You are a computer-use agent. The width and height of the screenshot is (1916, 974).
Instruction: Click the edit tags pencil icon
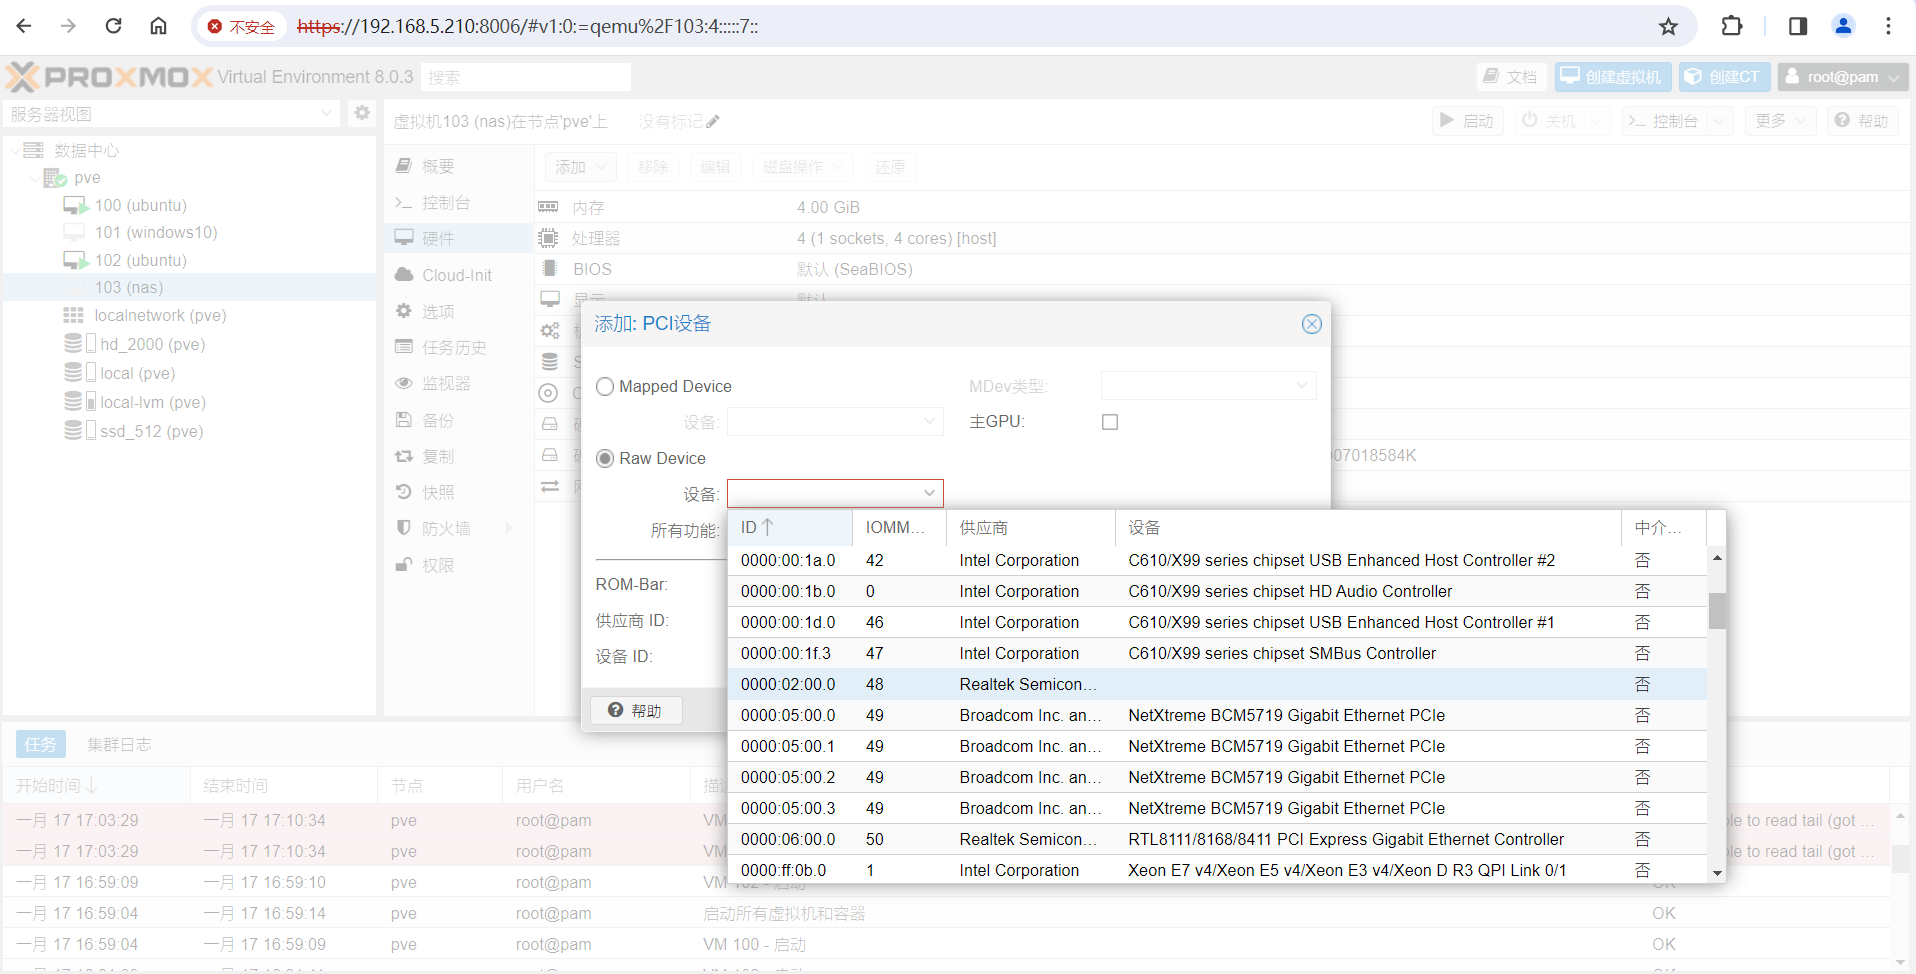point(713,122)
